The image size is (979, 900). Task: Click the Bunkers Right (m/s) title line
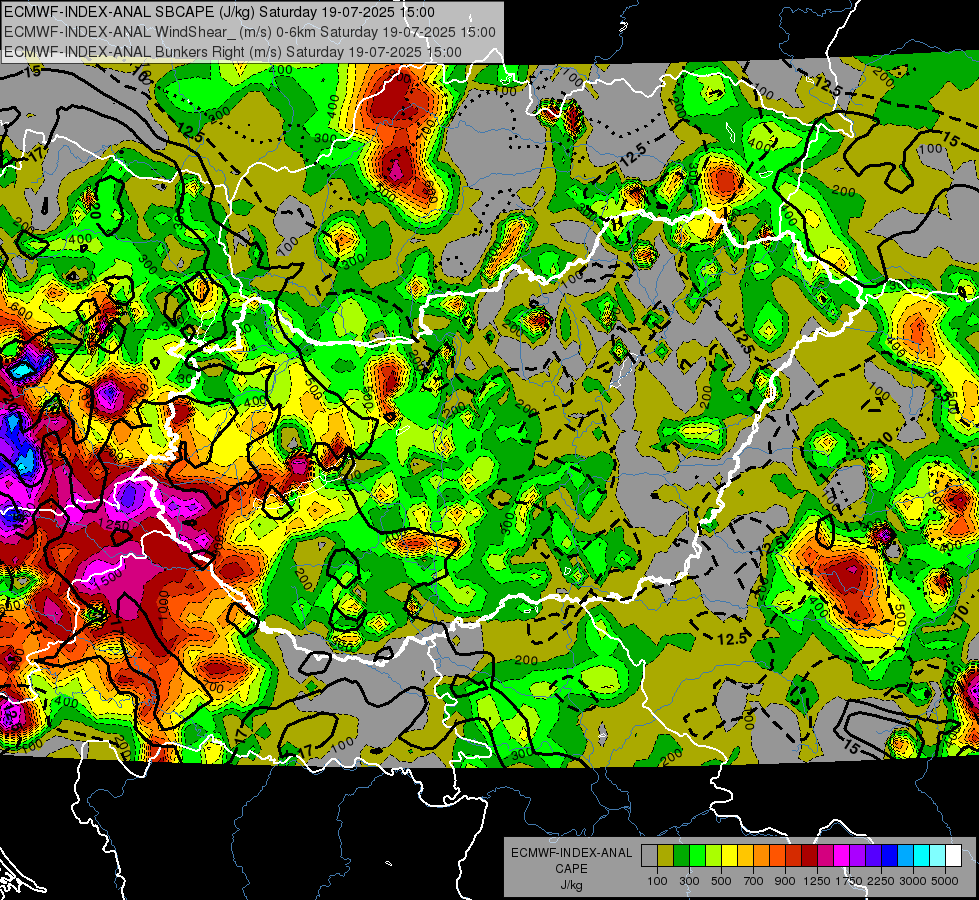coord(233,52)
